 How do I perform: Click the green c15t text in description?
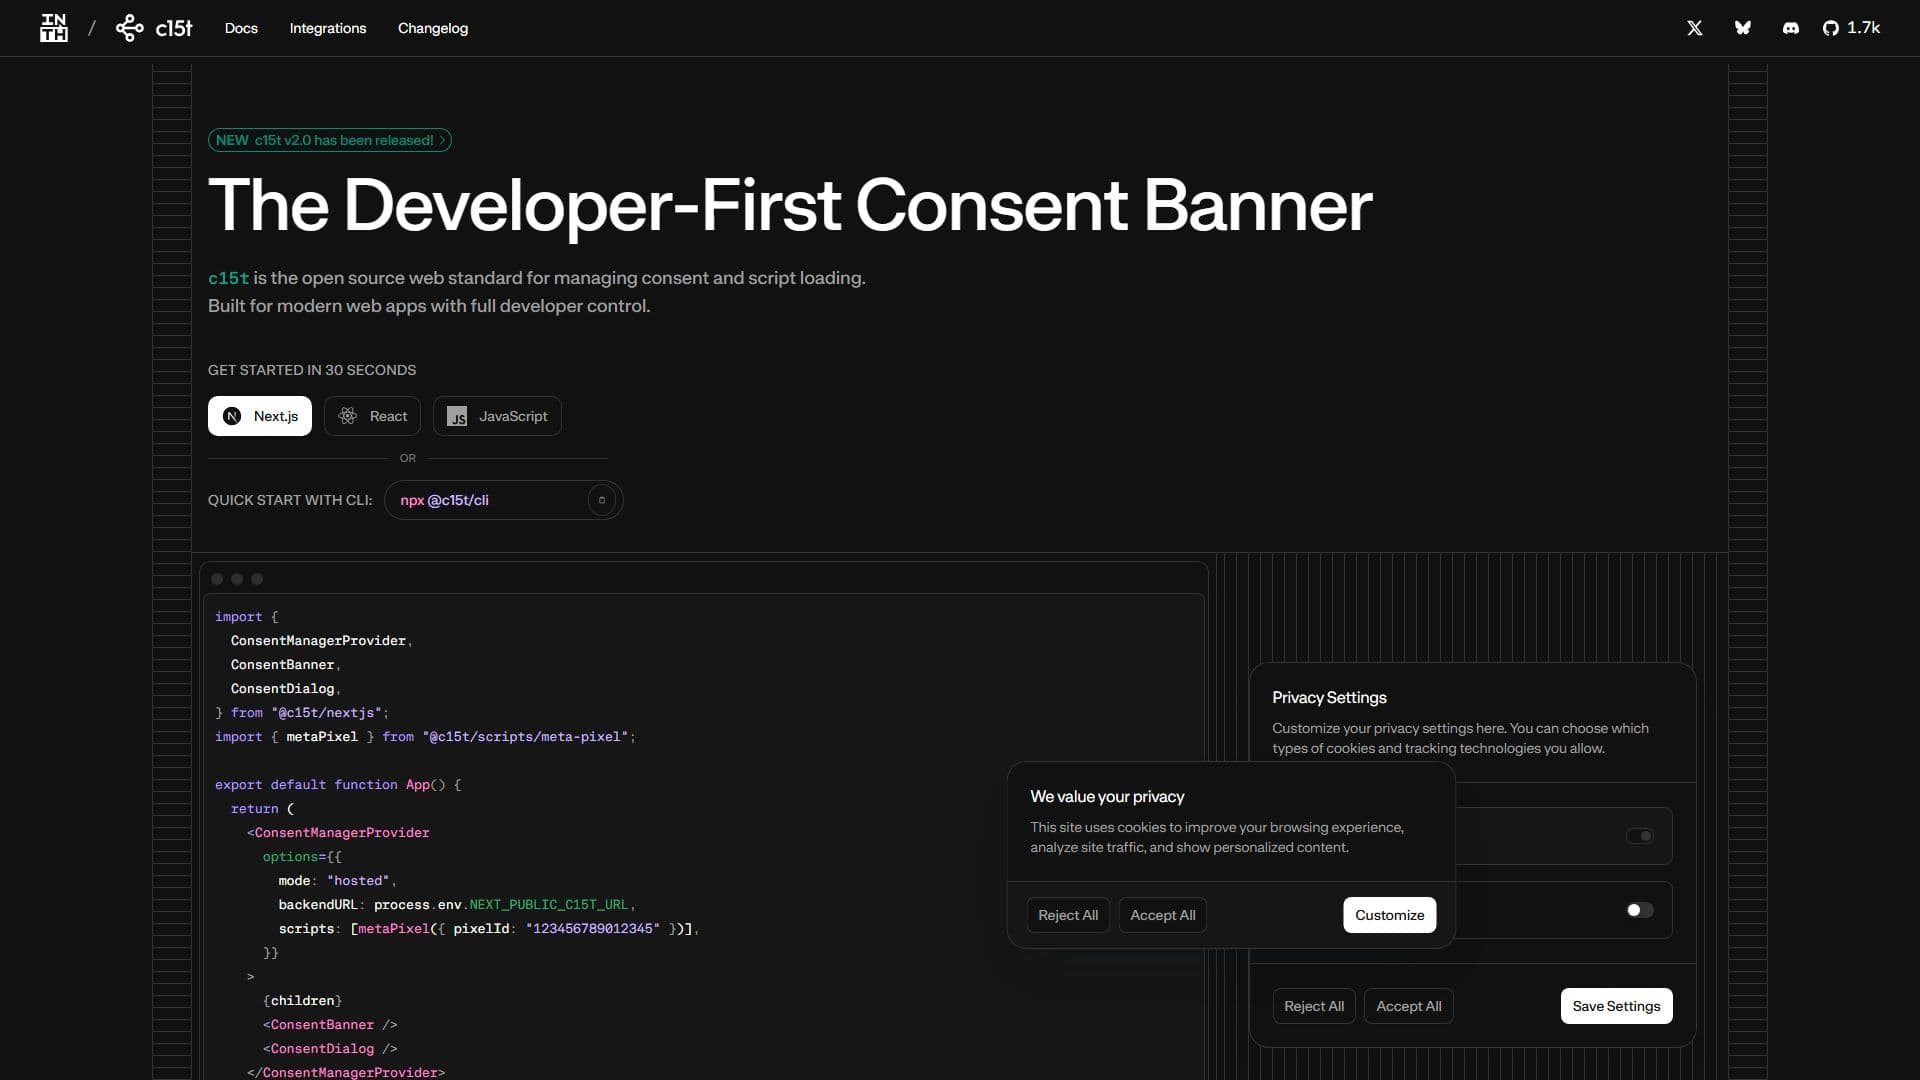coord(228,278)
